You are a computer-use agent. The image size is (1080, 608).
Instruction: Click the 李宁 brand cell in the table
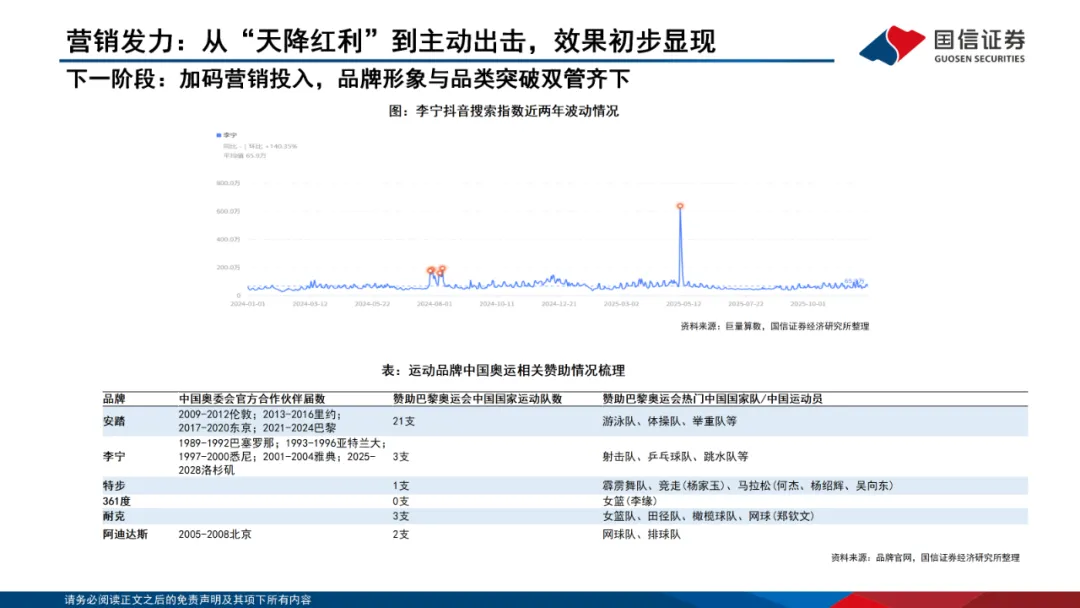[114, 457]
